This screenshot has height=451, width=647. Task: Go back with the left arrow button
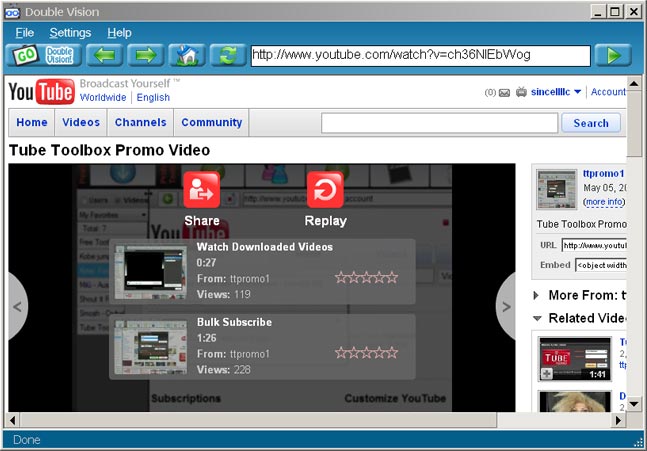point(104,55)
